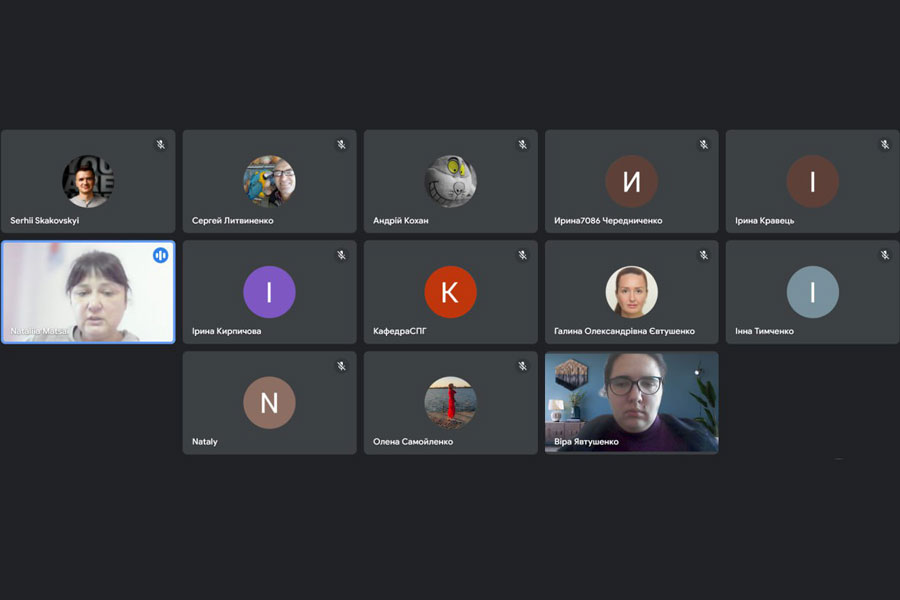The image size is (900, 600).
Task: Click muted mic icon on Сергей Литвиненко tile
Action: pos(342,145)
